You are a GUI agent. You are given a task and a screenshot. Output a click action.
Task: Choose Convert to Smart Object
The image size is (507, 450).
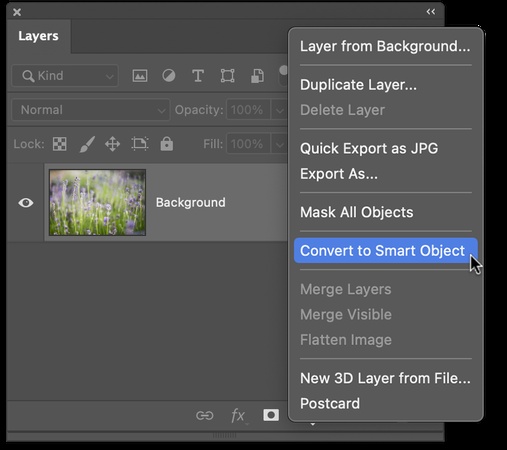point(386,251)
